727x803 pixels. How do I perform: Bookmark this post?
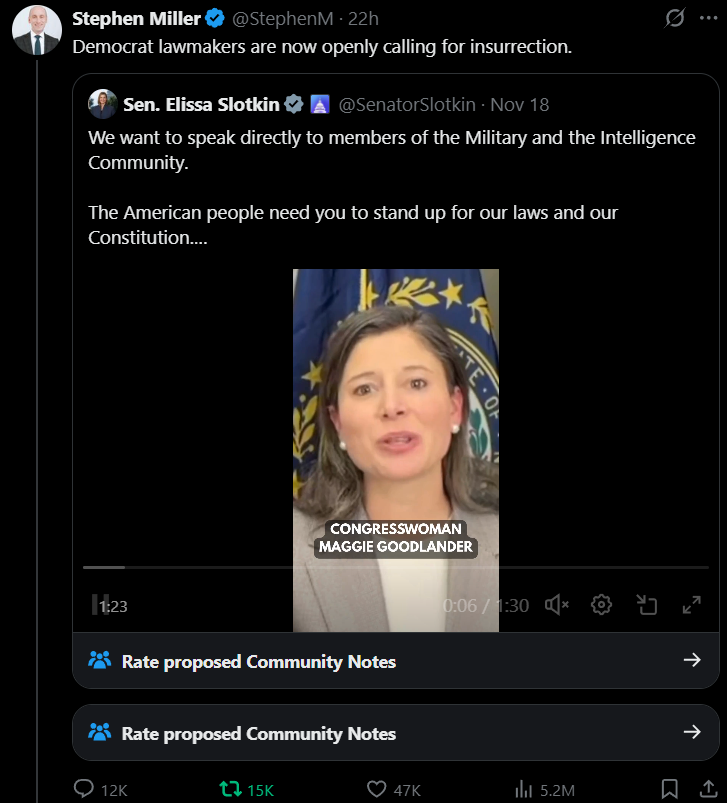point(670,789)
